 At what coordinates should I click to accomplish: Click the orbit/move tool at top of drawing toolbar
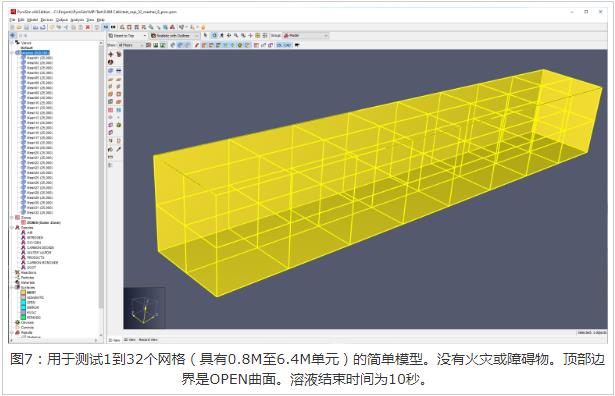(x=111, y=54)
